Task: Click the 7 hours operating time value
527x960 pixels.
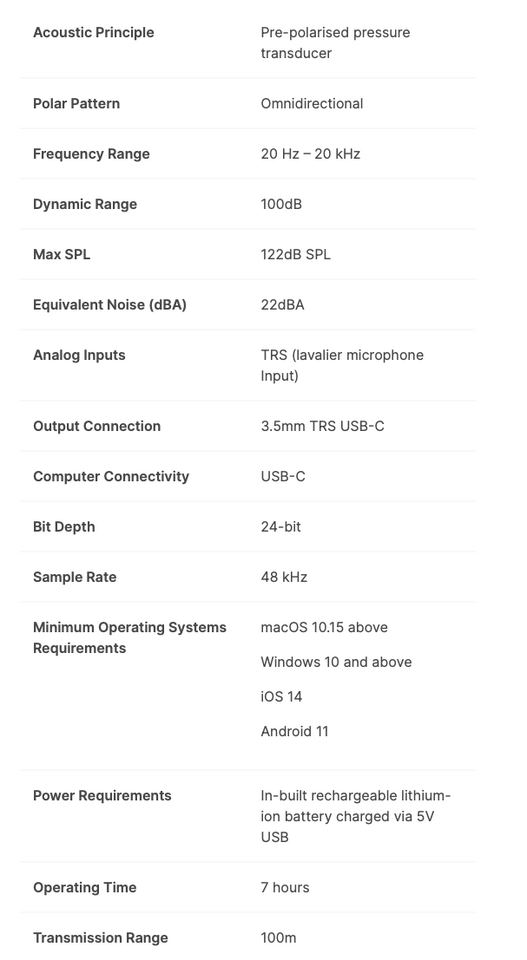Action: click(285, 887)
